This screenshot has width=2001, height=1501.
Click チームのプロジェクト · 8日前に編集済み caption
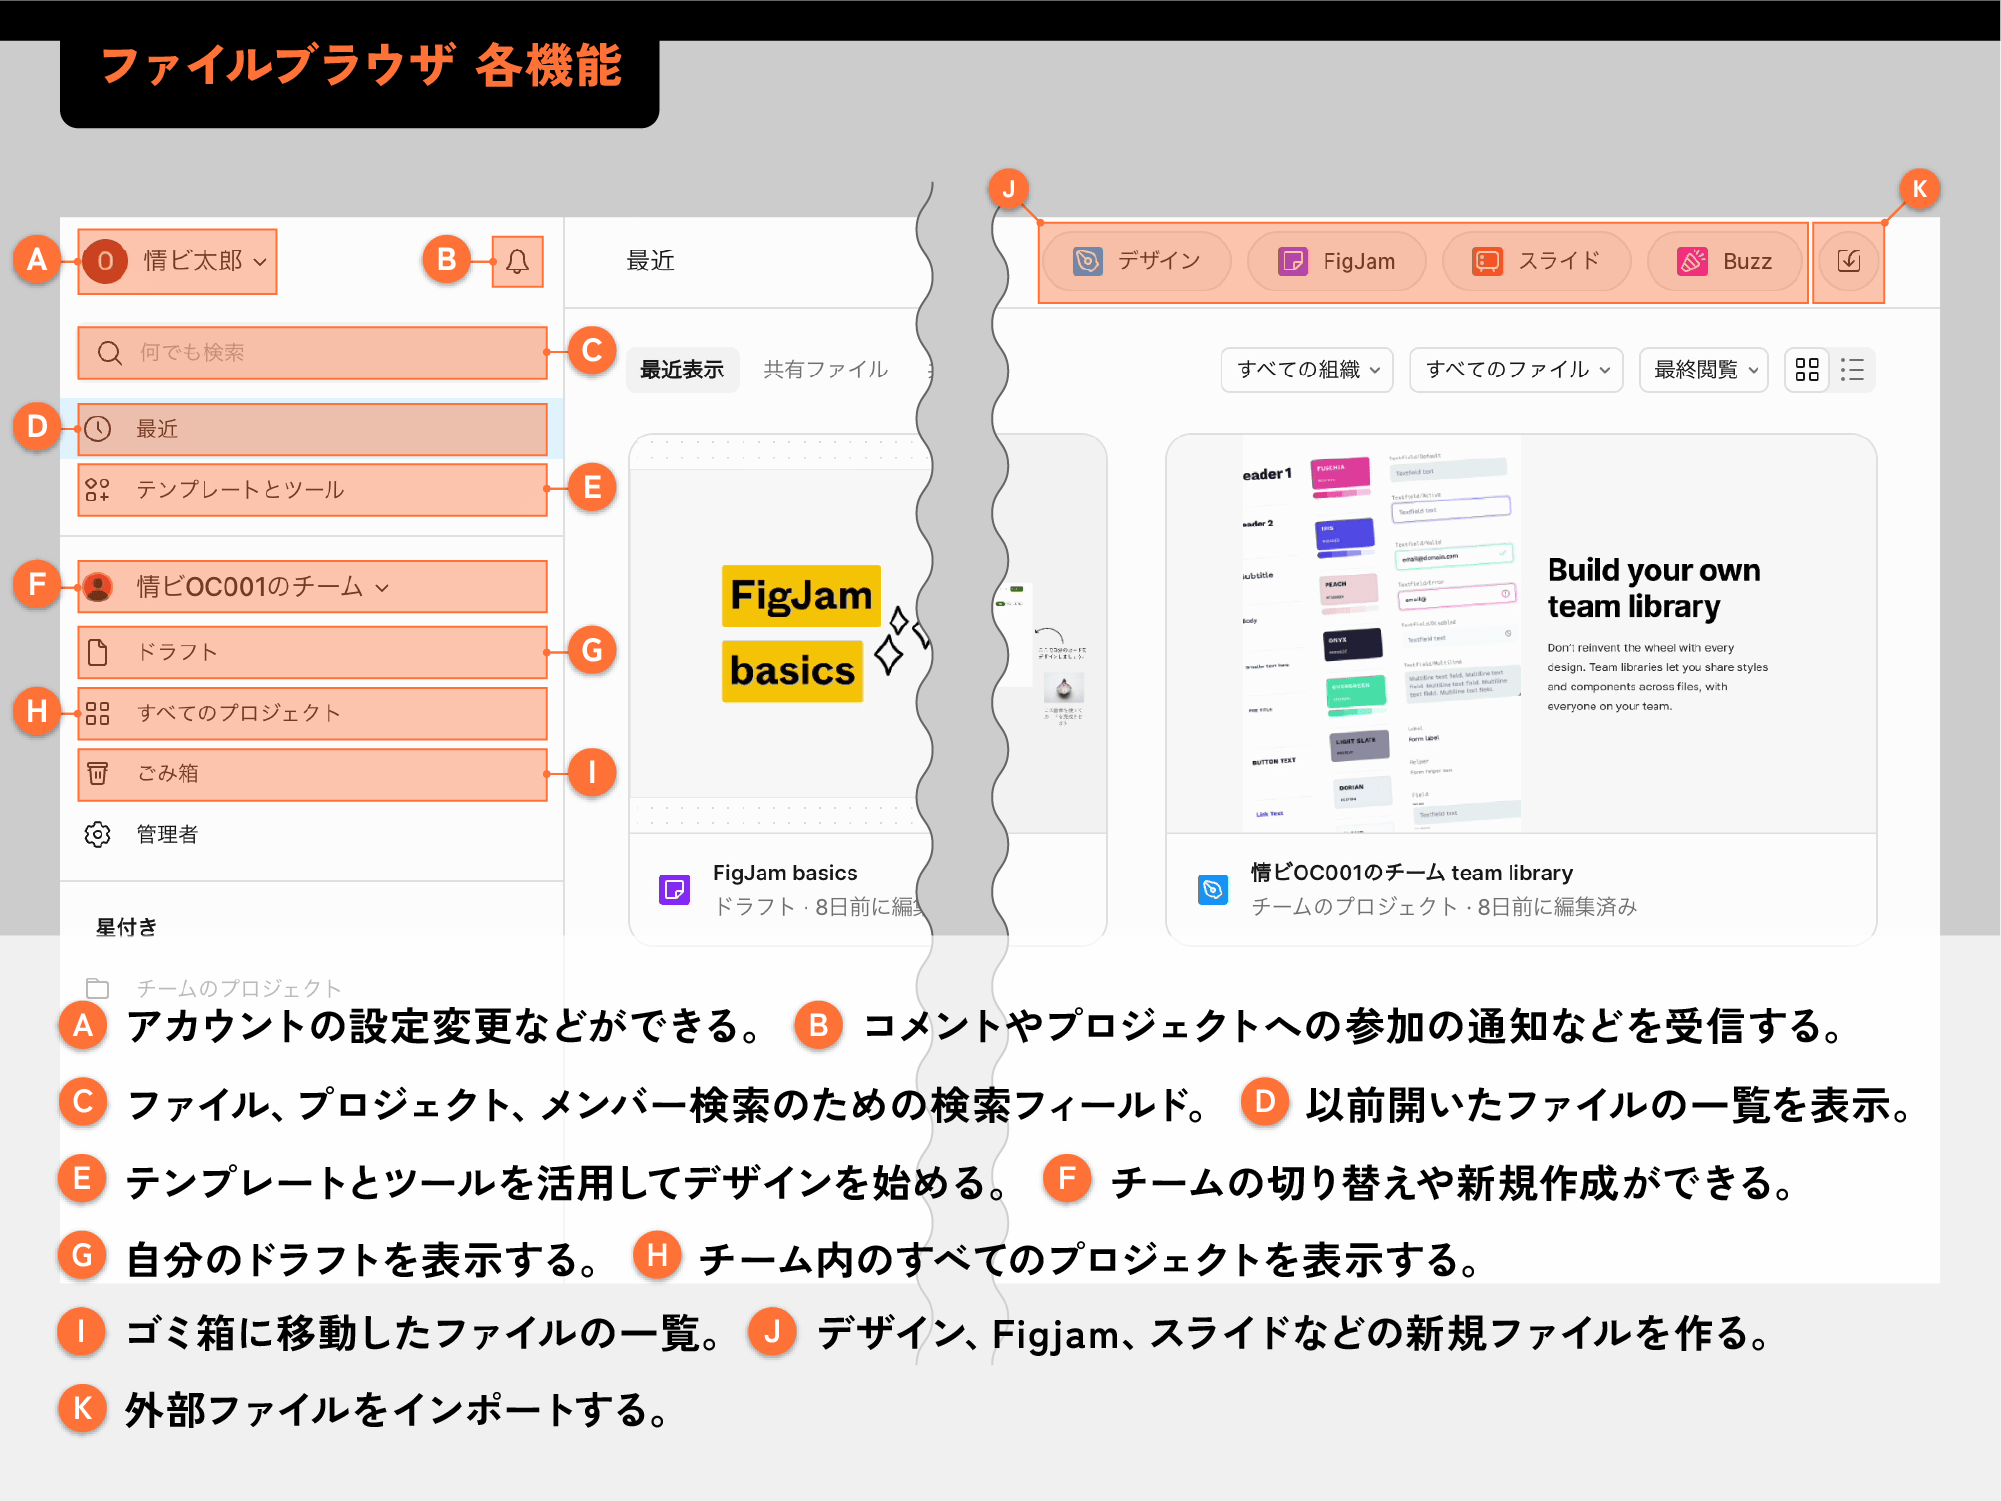tap(1443, 907)
